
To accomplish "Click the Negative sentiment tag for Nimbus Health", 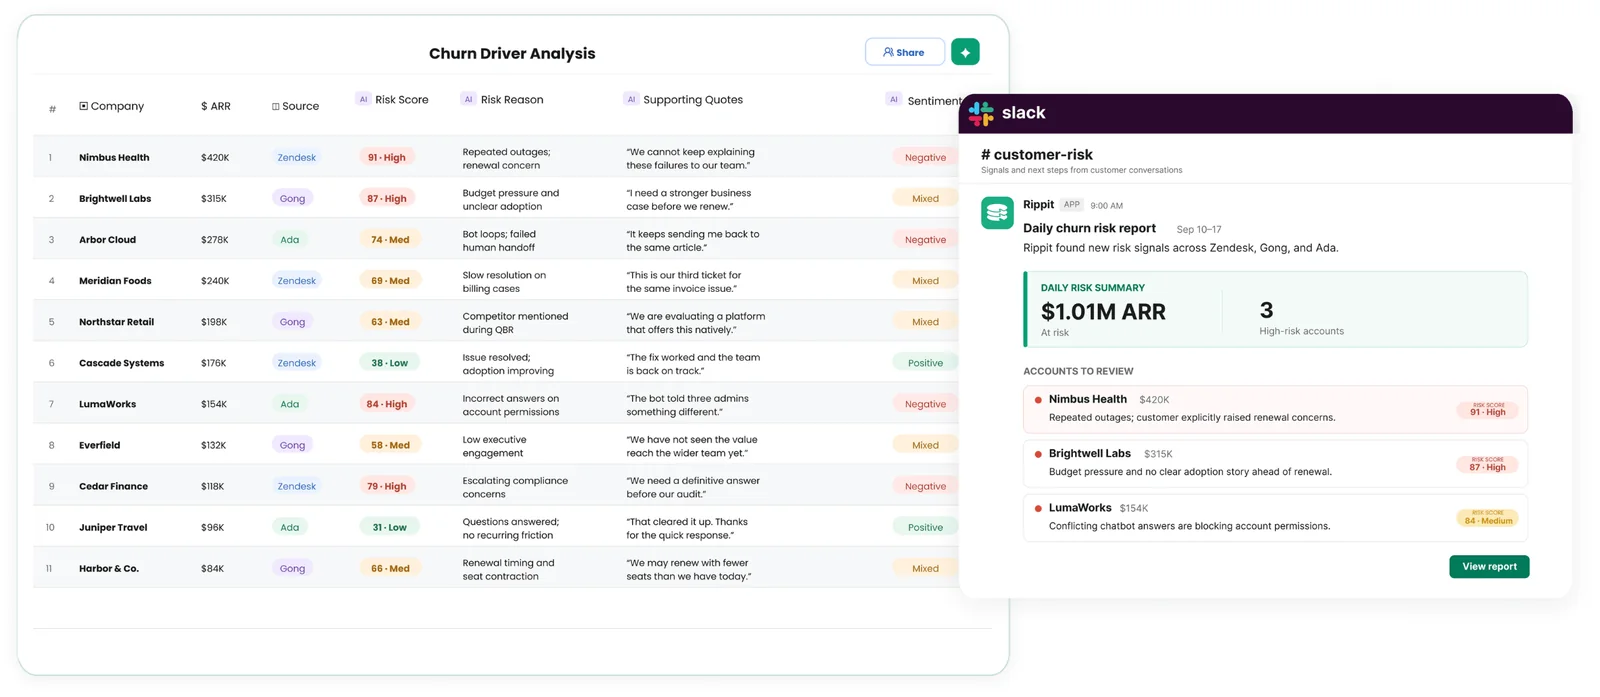I will [925, 157].
